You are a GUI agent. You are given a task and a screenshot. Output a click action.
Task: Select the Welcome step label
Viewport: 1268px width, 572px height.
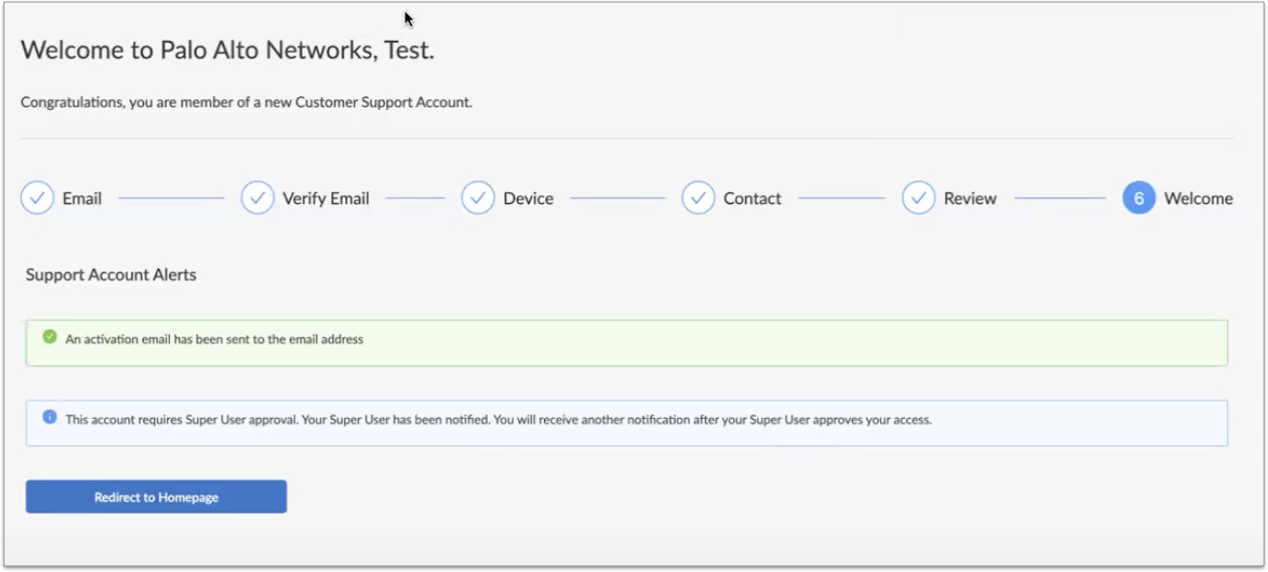tap(1198, 198)
